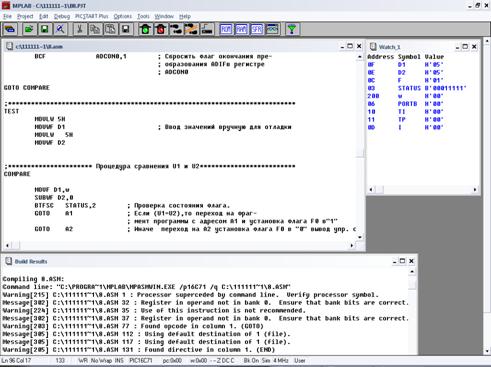Screen dimensions: 491x367
Task: Click the green traffic light Run icon
Action: (x=145, y=29)
